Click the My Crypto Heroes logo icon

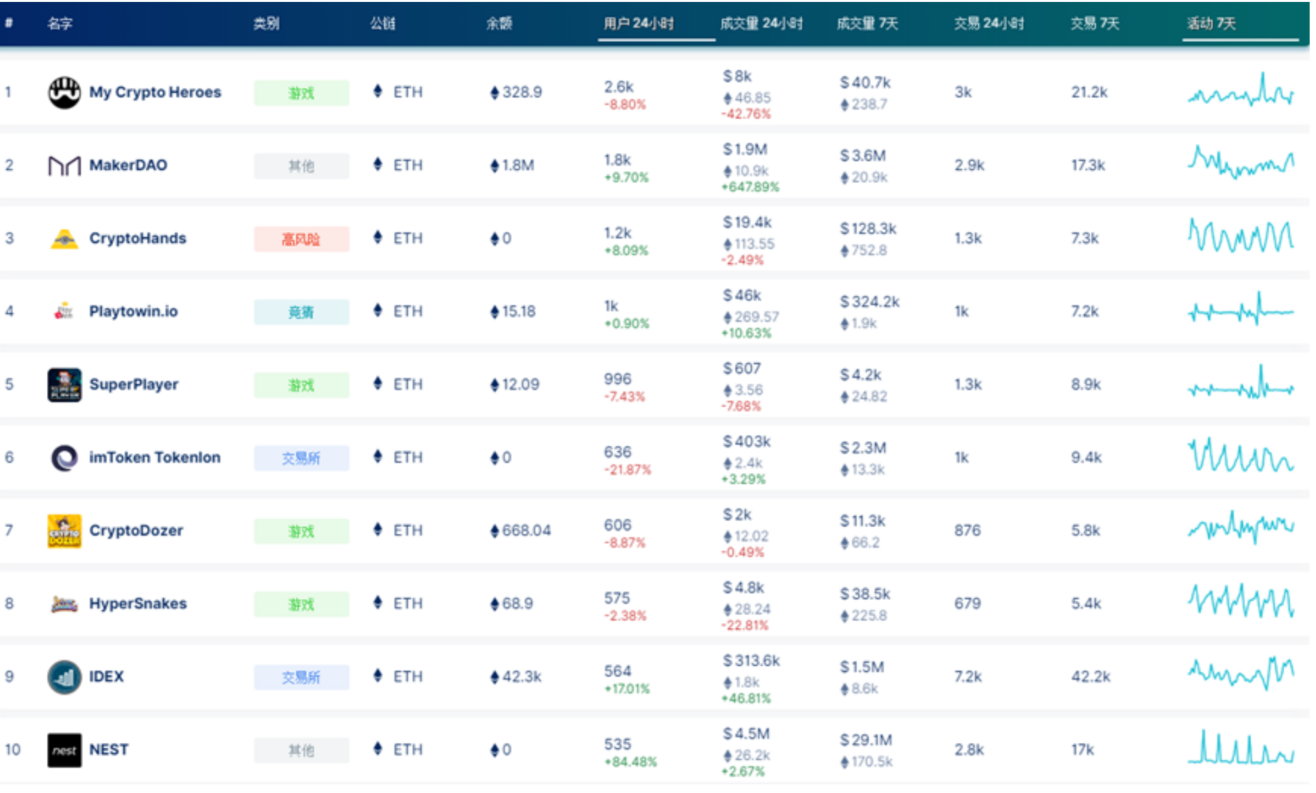point(64,92)
